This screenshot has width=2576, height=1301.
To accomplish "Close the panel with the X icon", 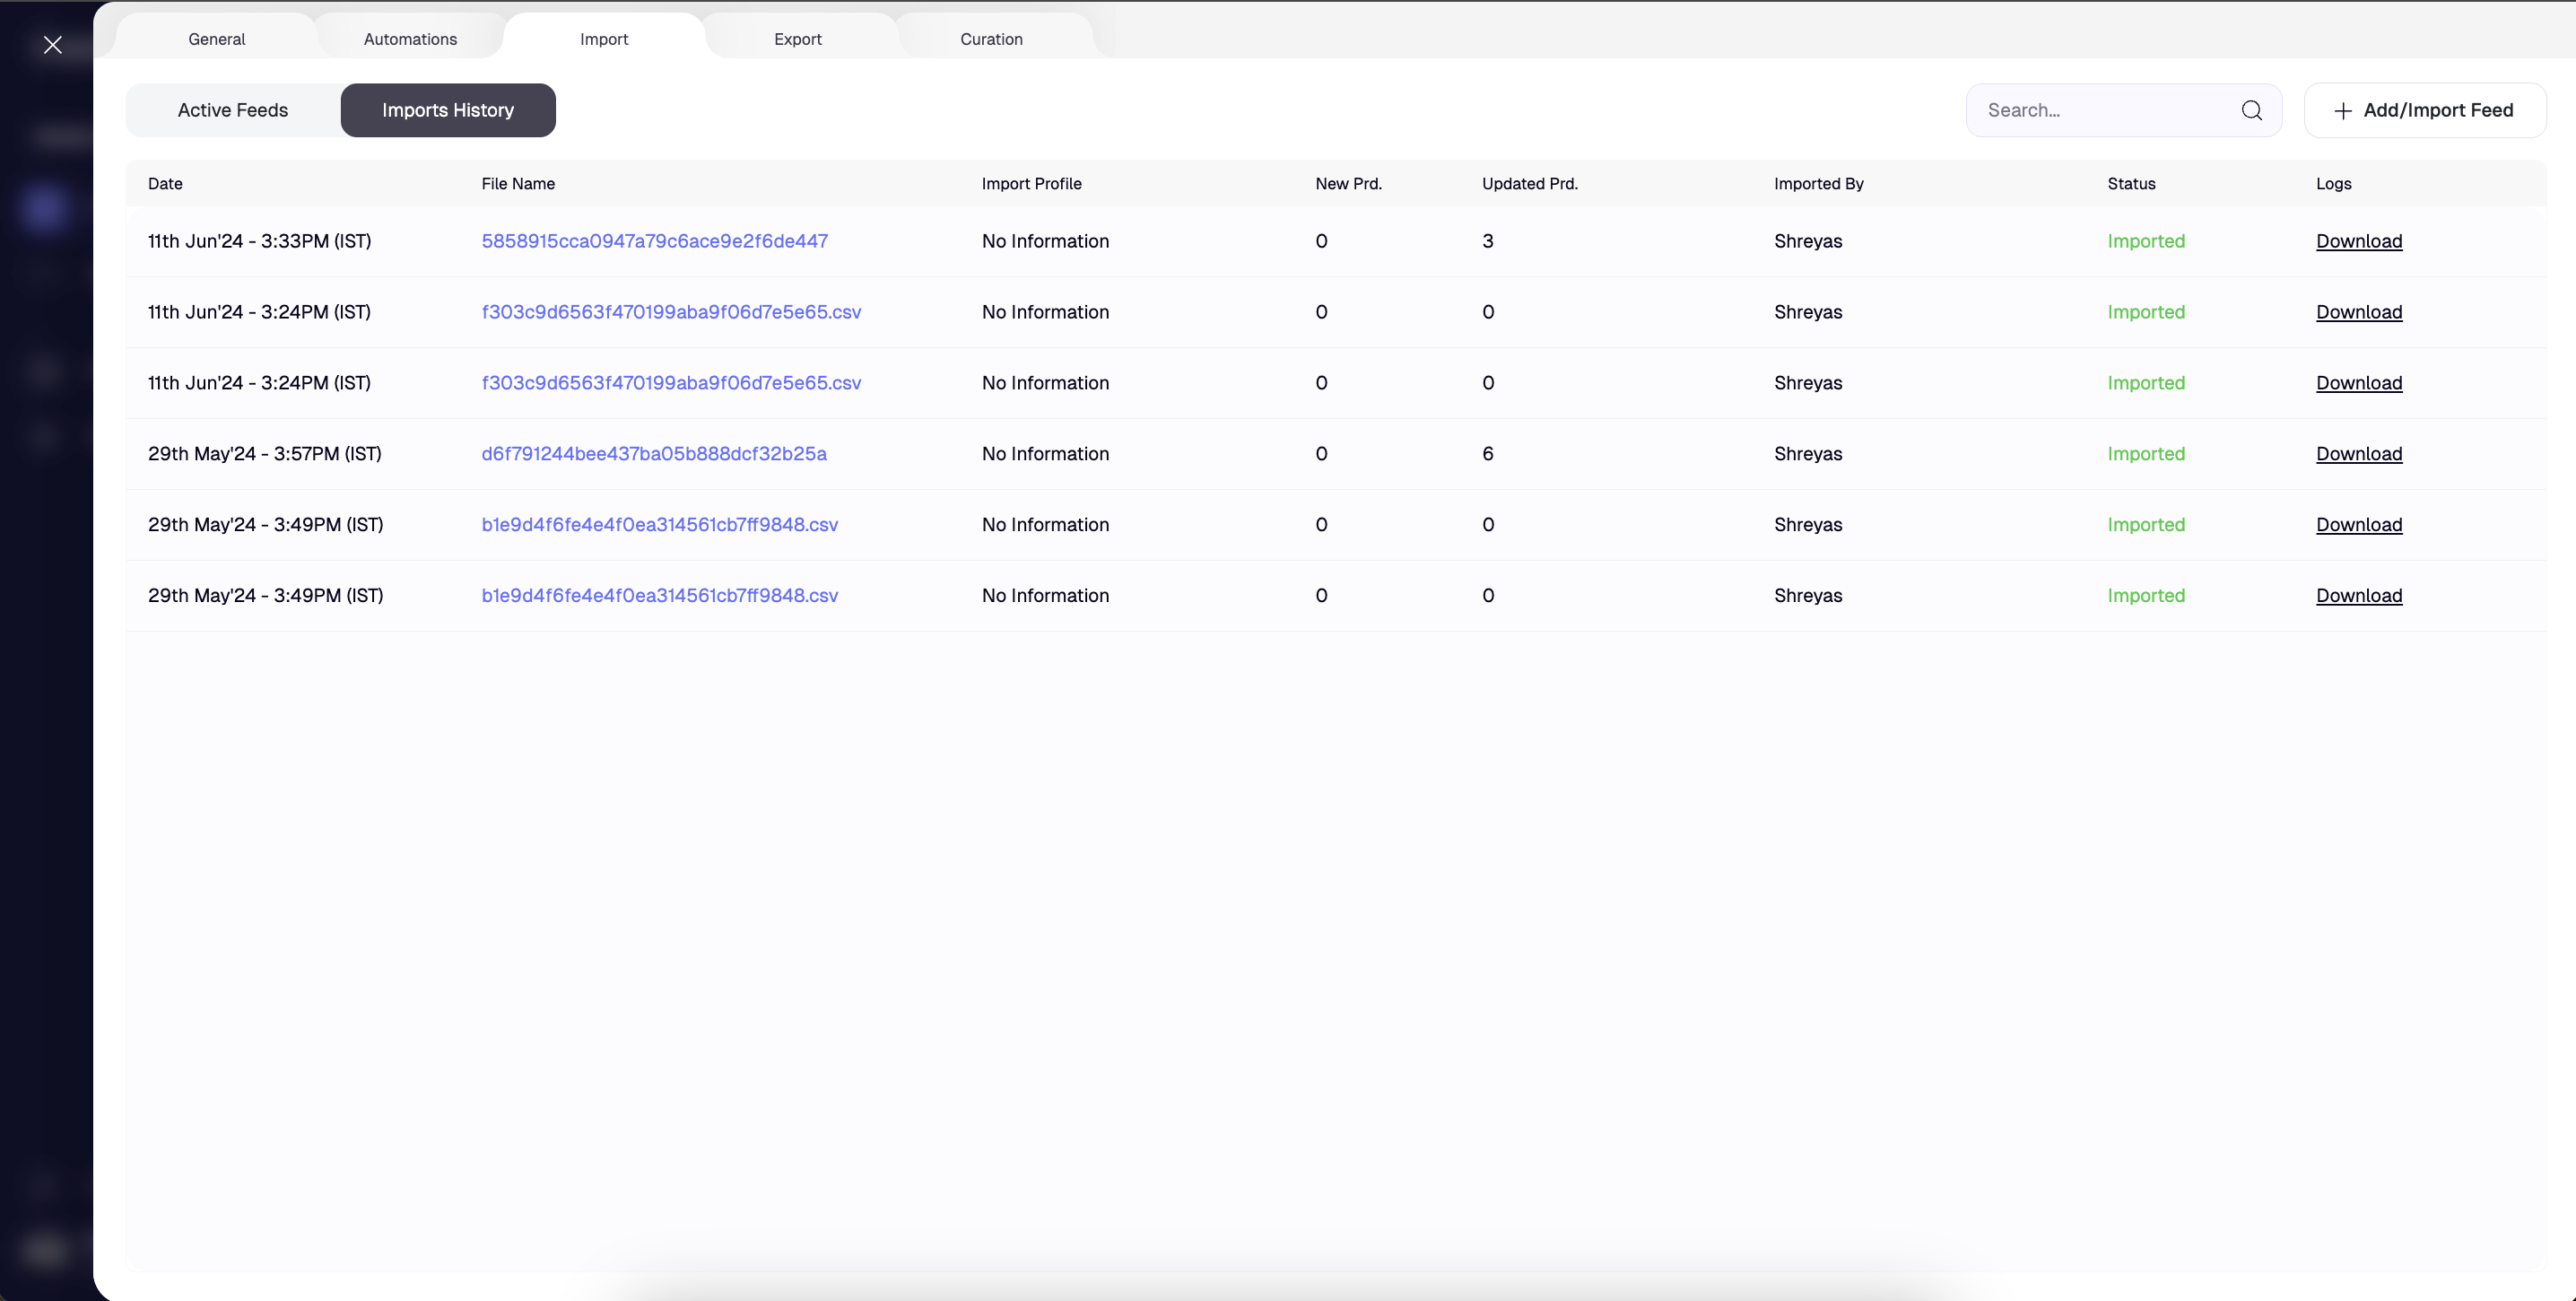I will click(53, 45).
